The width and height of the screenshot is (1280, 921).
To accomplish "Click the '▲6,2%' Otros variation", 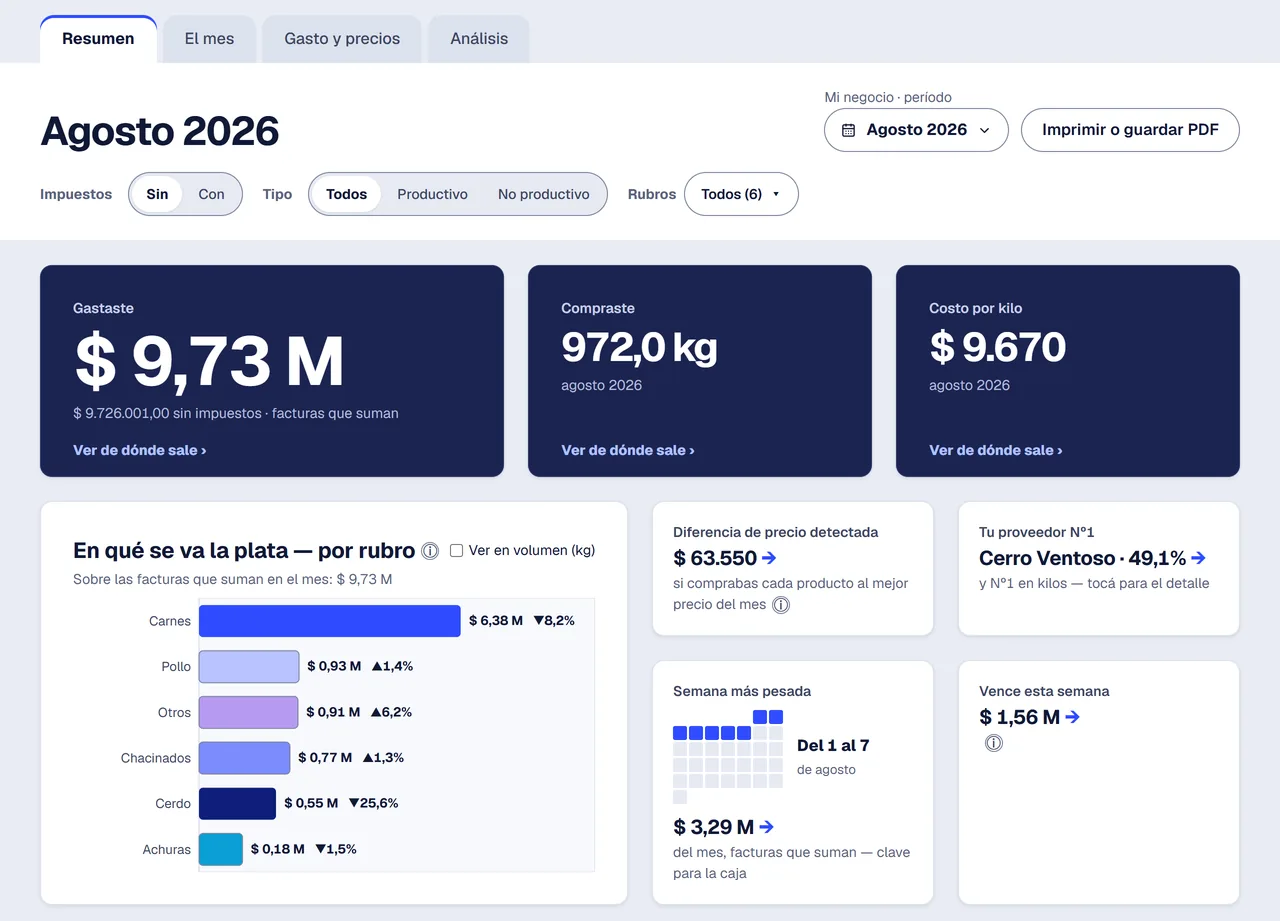I will (x=391, y=712).
